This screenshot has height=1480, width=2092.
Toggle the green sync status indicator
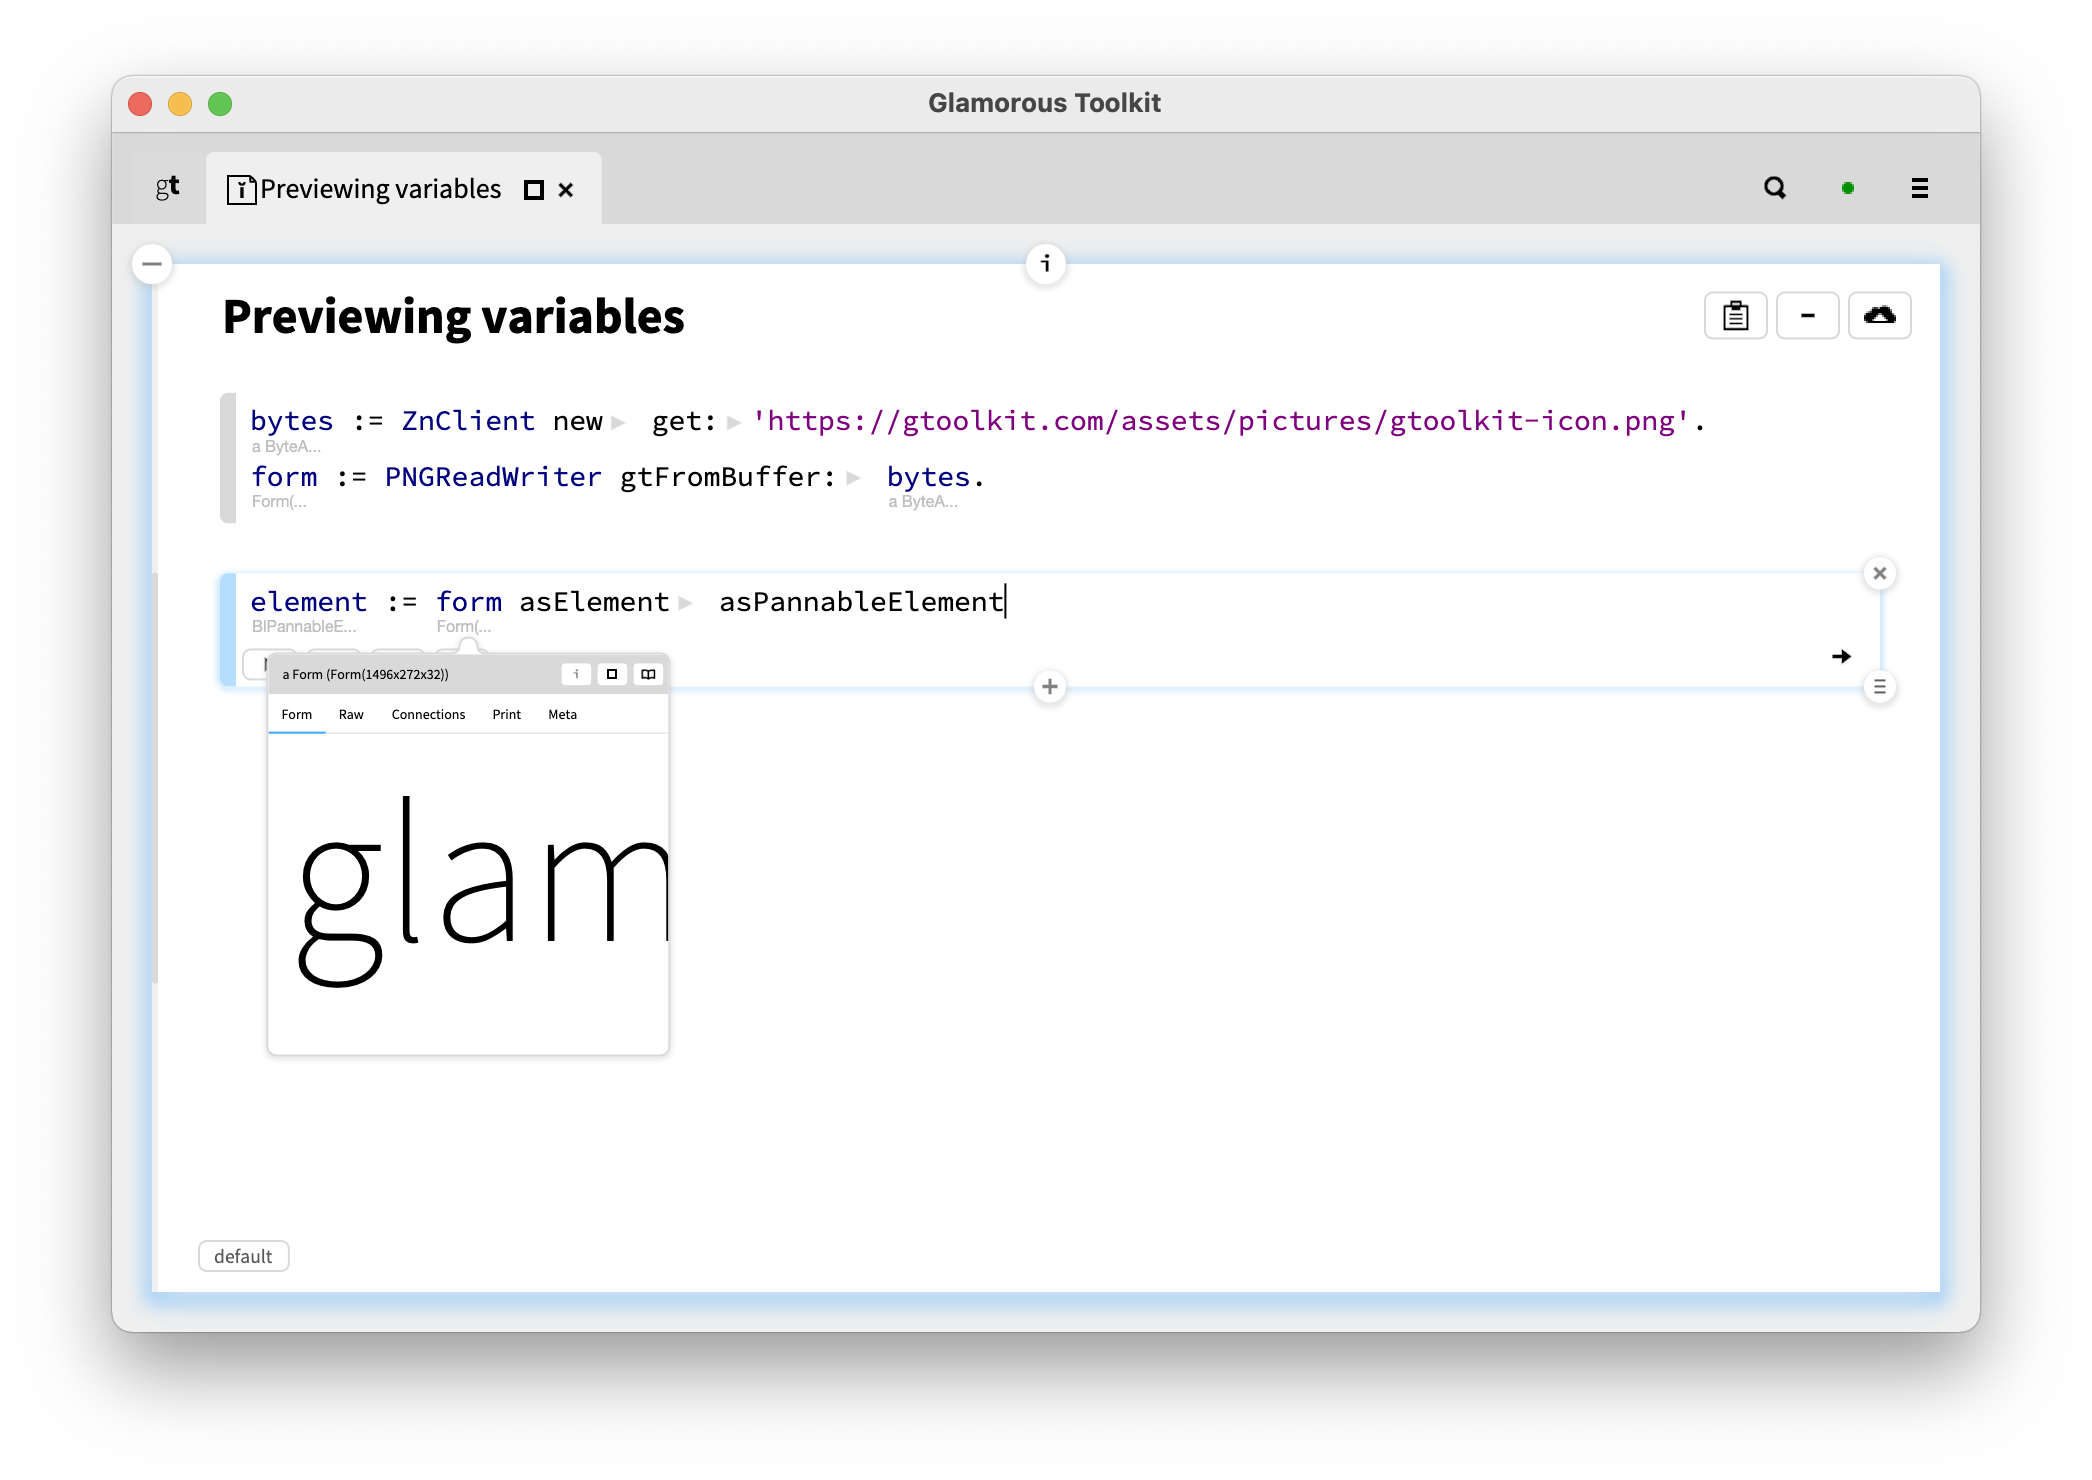pyautogui.click(x=1848, y=188)
